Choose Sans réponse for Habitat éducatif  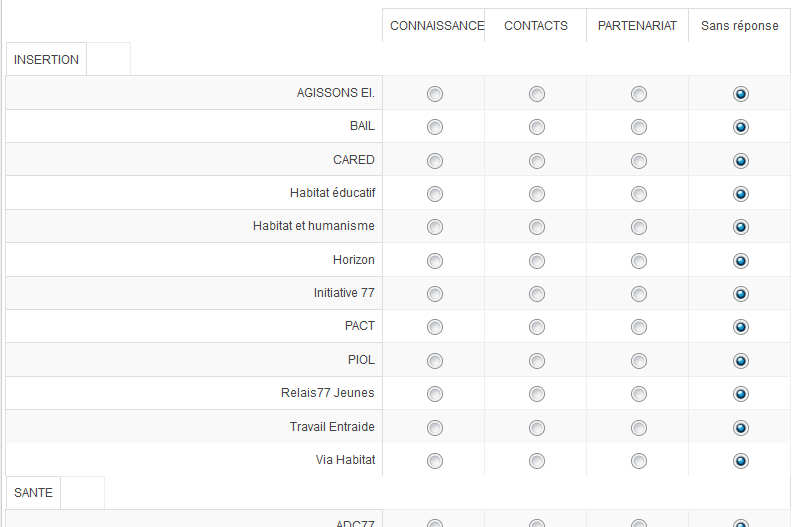pos(741,194)
